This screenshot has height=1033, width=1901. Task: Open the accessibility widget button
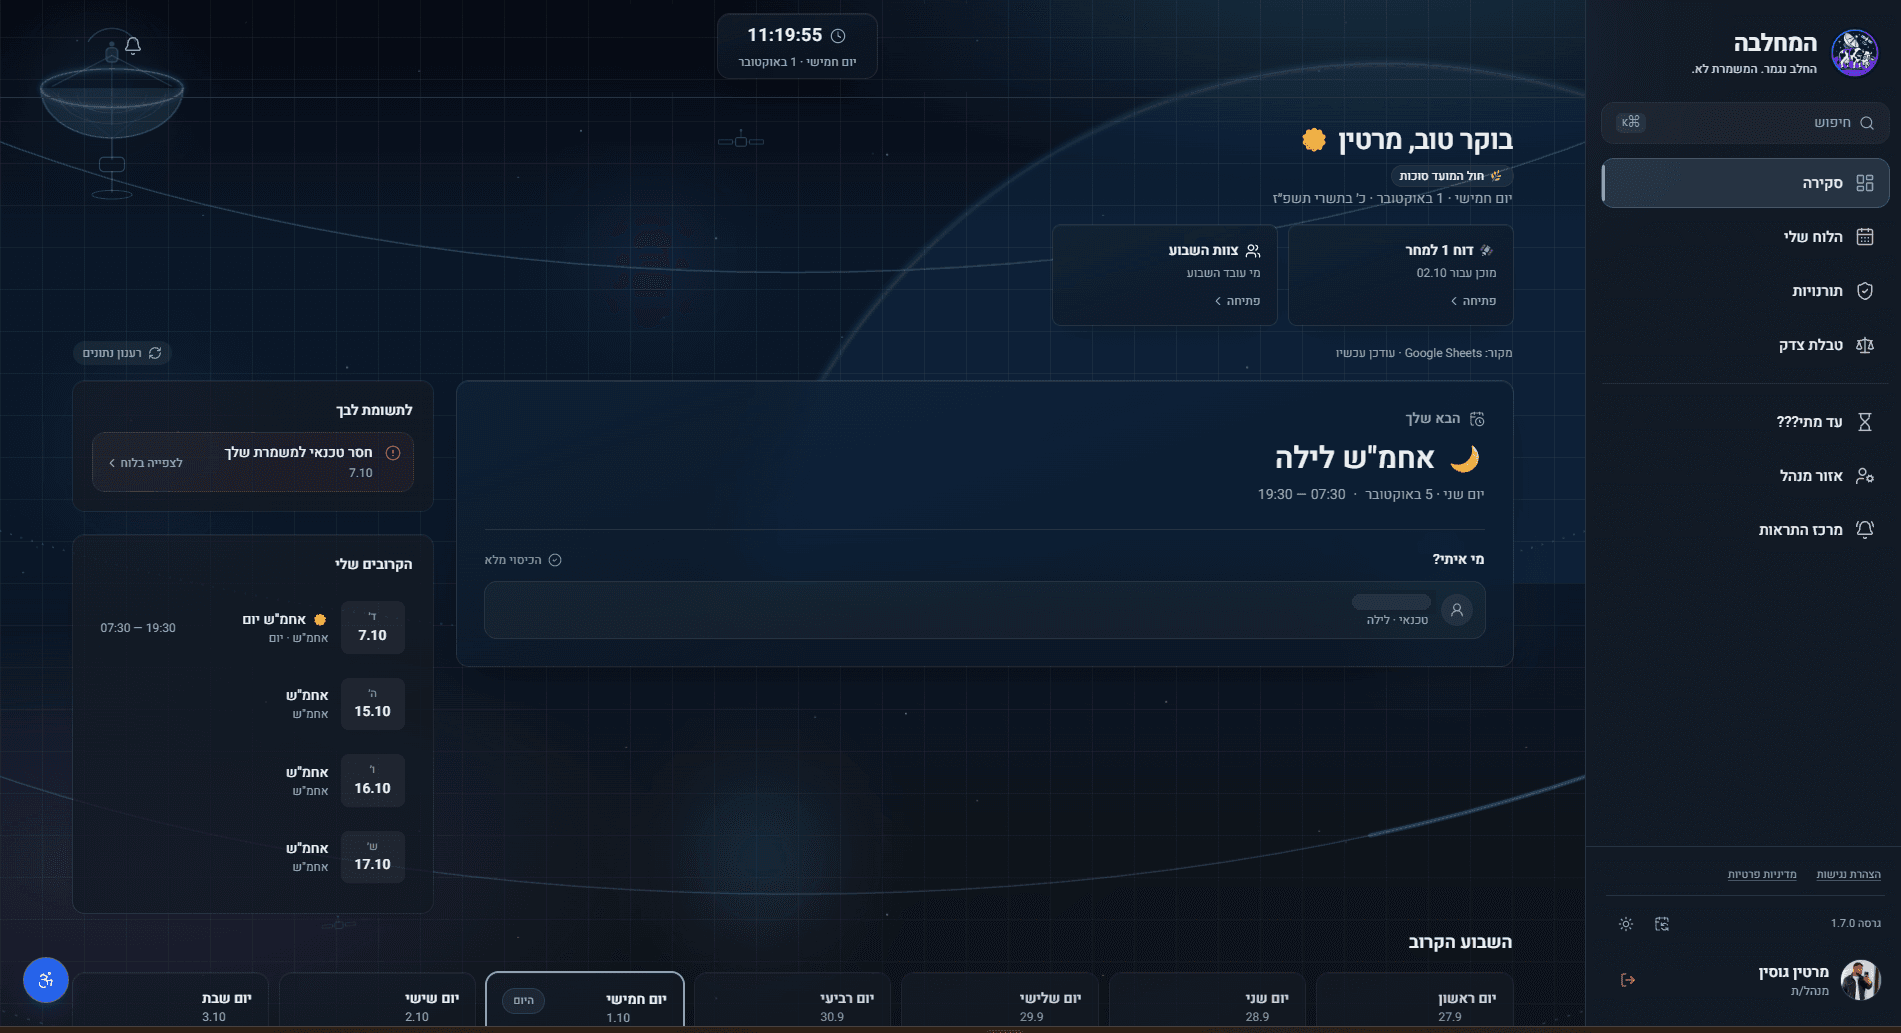pos(46,980)
